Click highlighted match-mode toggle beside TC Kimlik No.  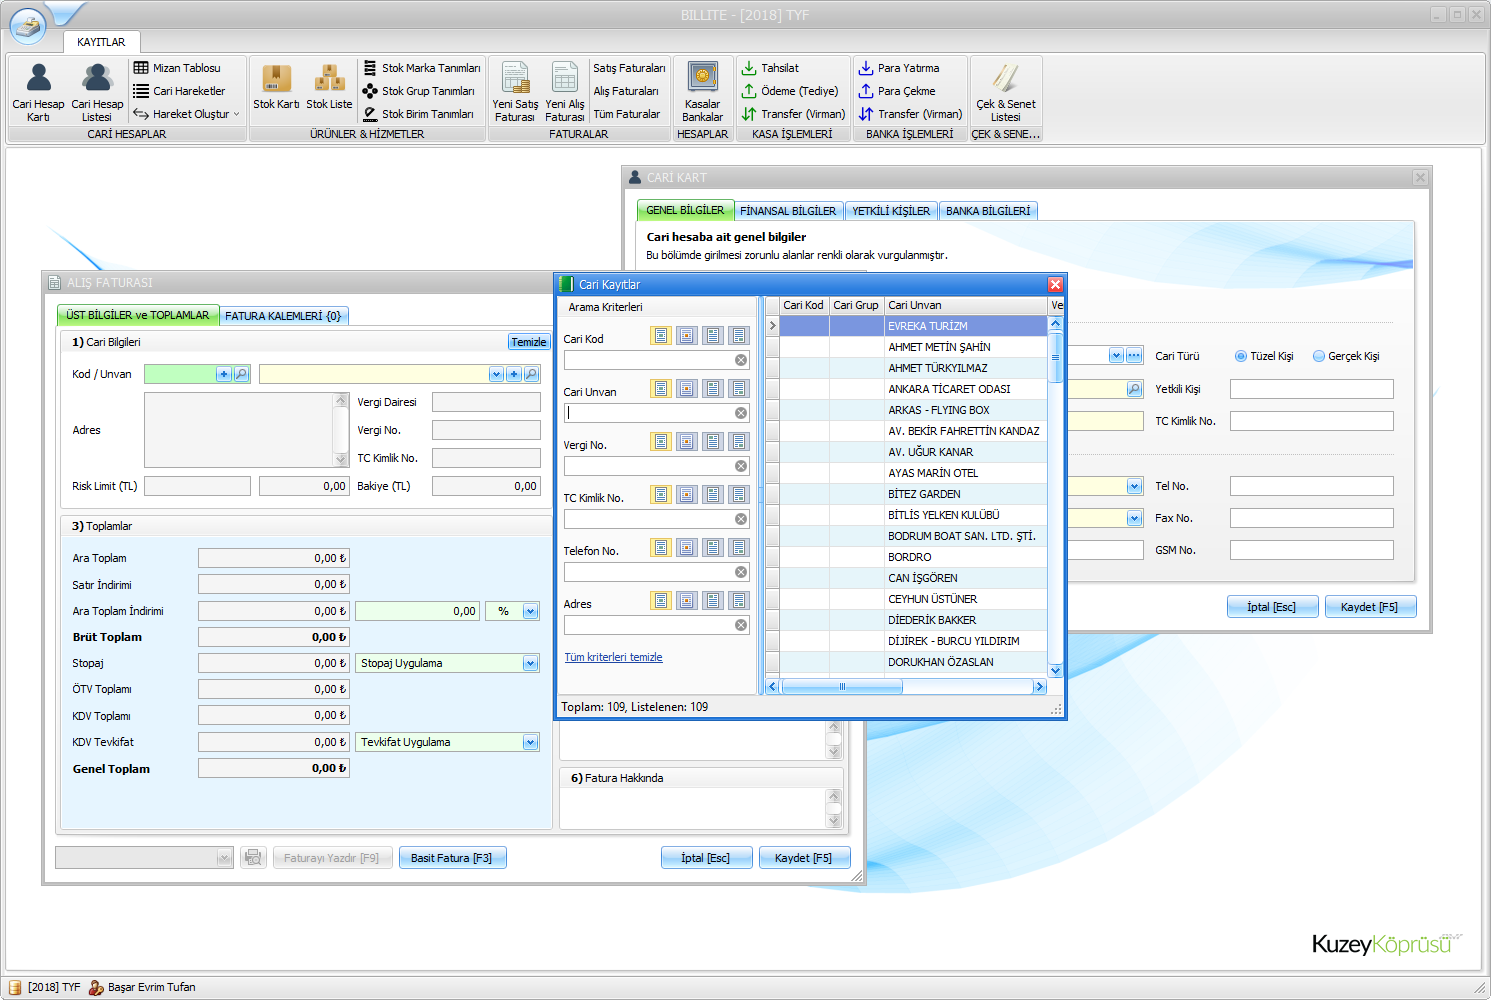pos(661,494)
